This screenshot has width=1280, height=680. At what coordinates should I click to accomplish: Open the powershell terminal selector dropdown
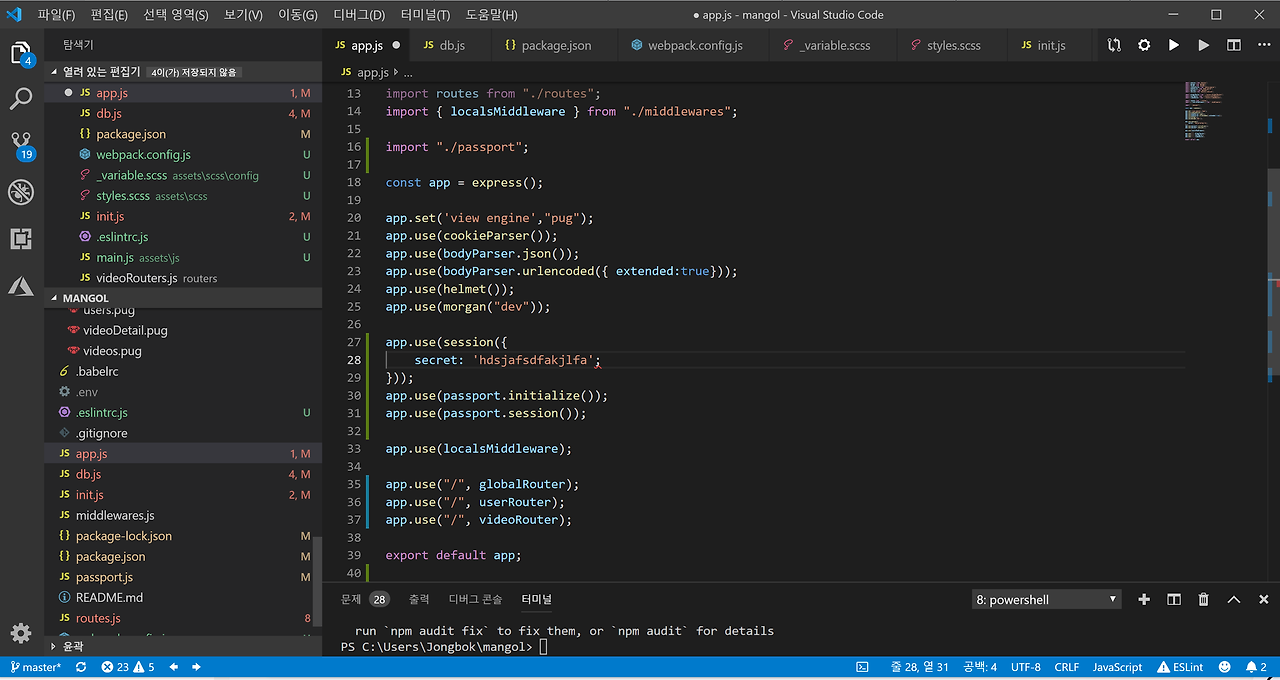click(1046, 599)
